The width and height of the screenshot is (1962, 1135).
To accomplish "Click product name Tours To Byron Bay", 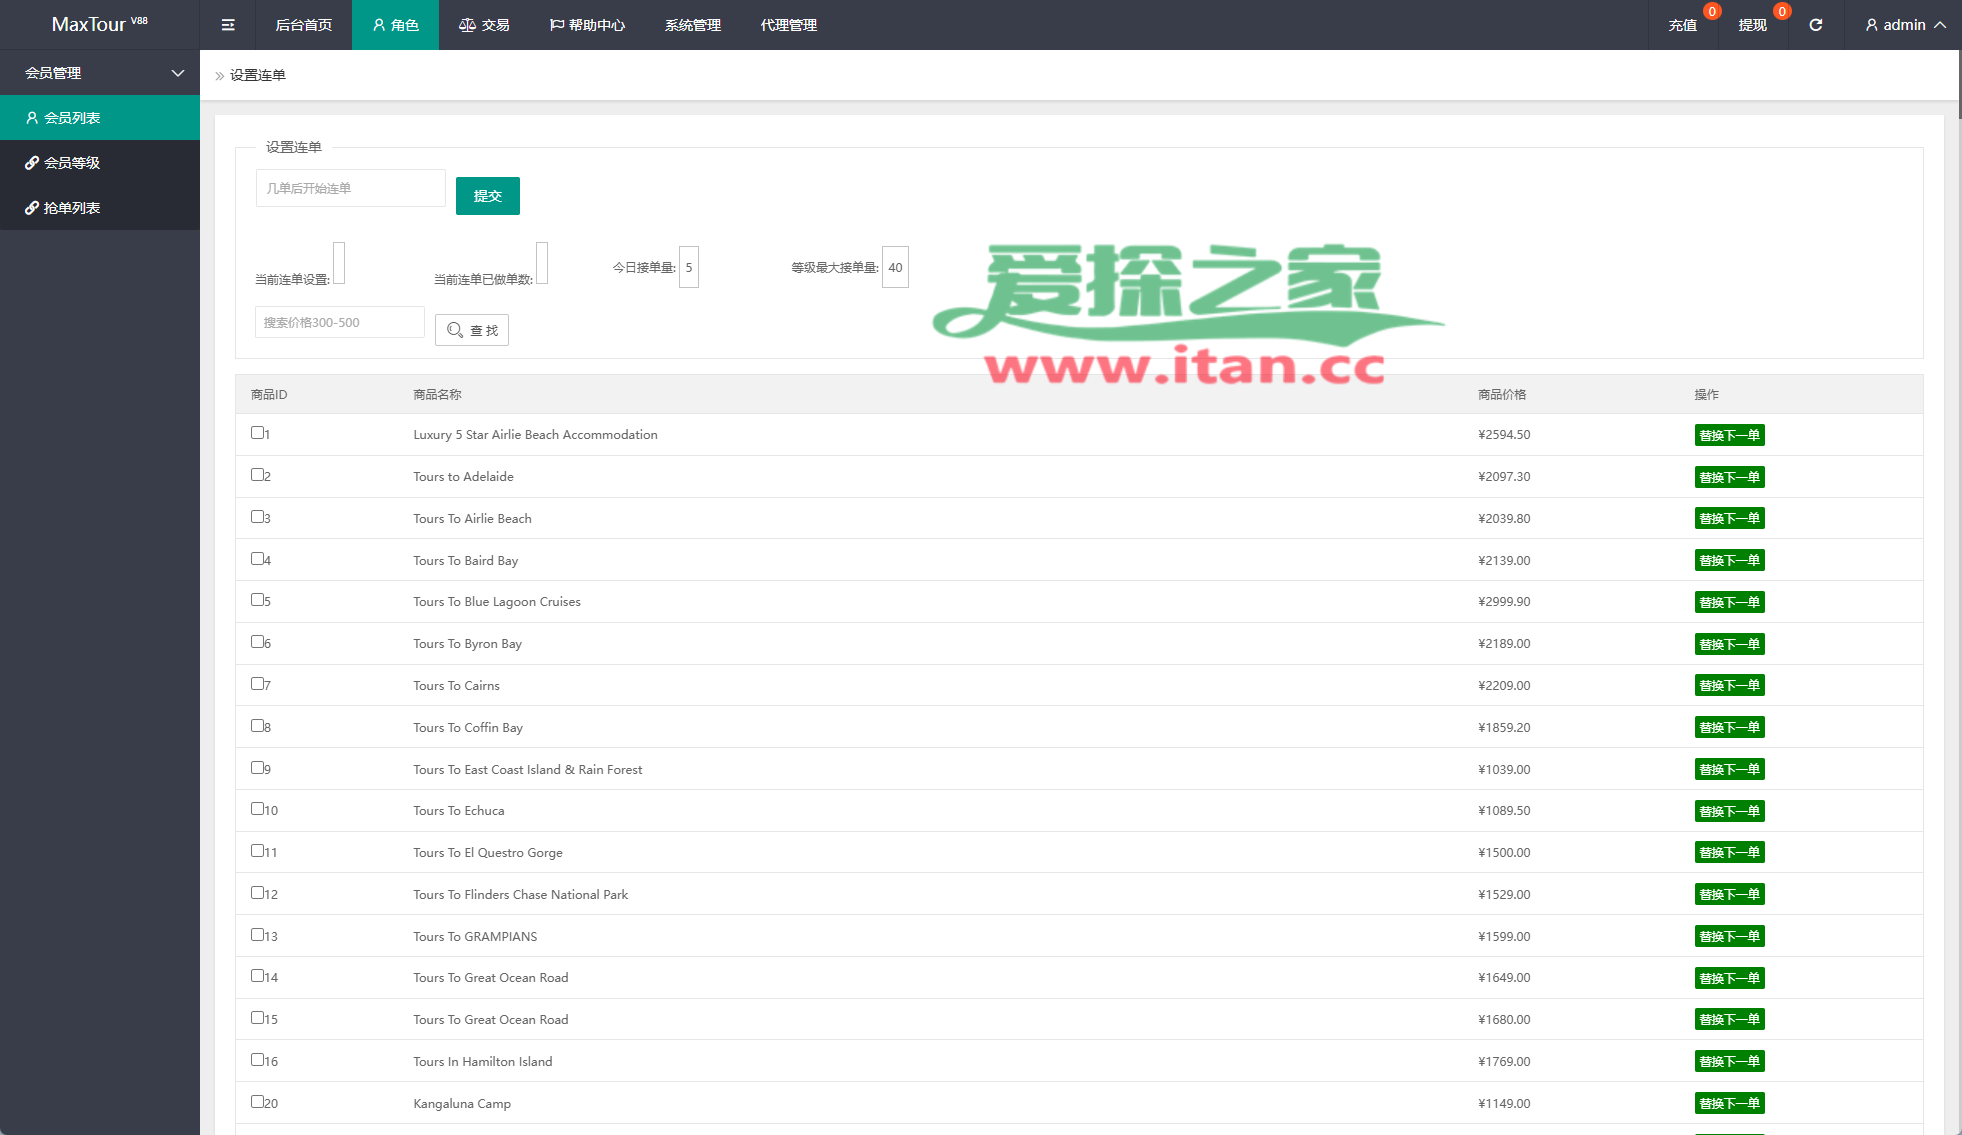I will pos(468,644).
